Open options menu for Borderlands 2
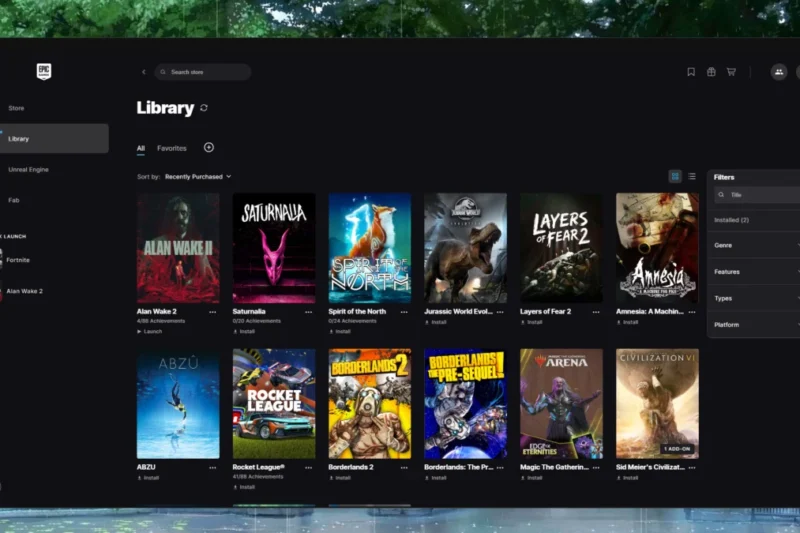800x533 pixels. (404, 468)
